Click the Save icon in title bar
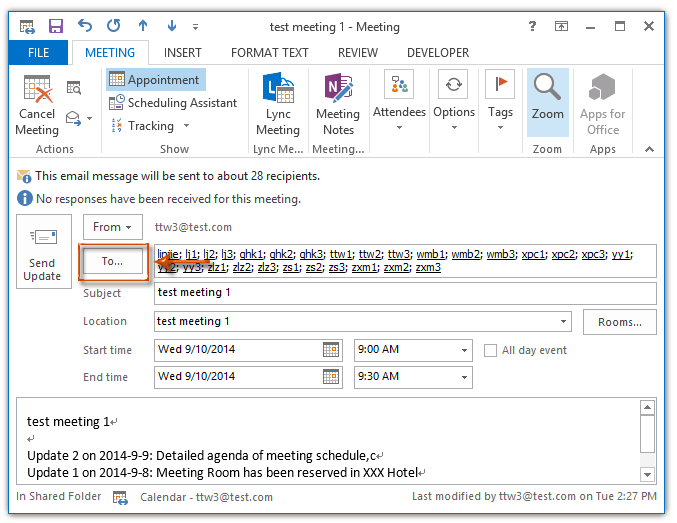 (56, 25)
